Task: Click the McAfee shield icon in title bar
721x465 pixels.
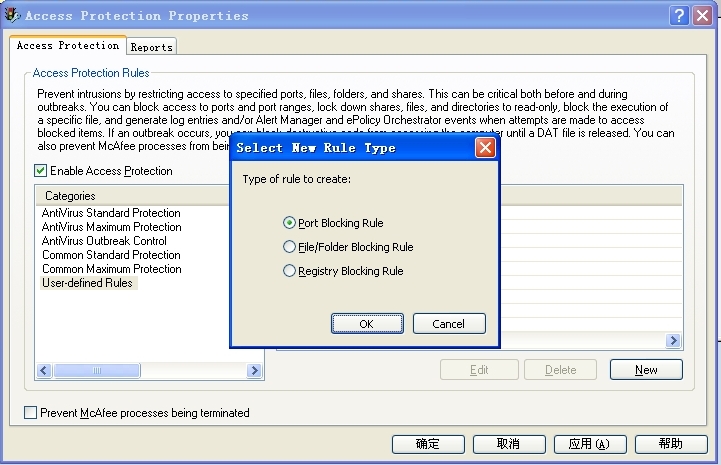Action: pyautogui.click(x=12, y=15)
